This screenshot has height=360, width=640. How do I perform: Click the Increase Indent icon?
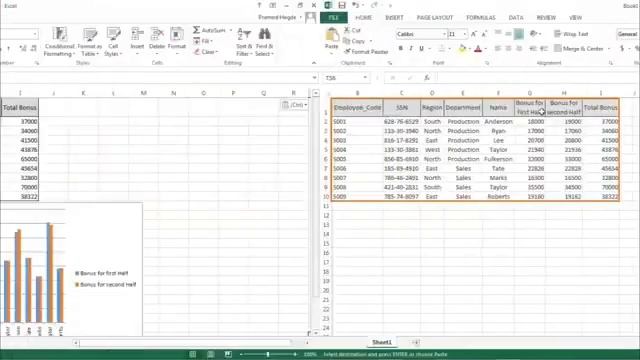(544, 49)
